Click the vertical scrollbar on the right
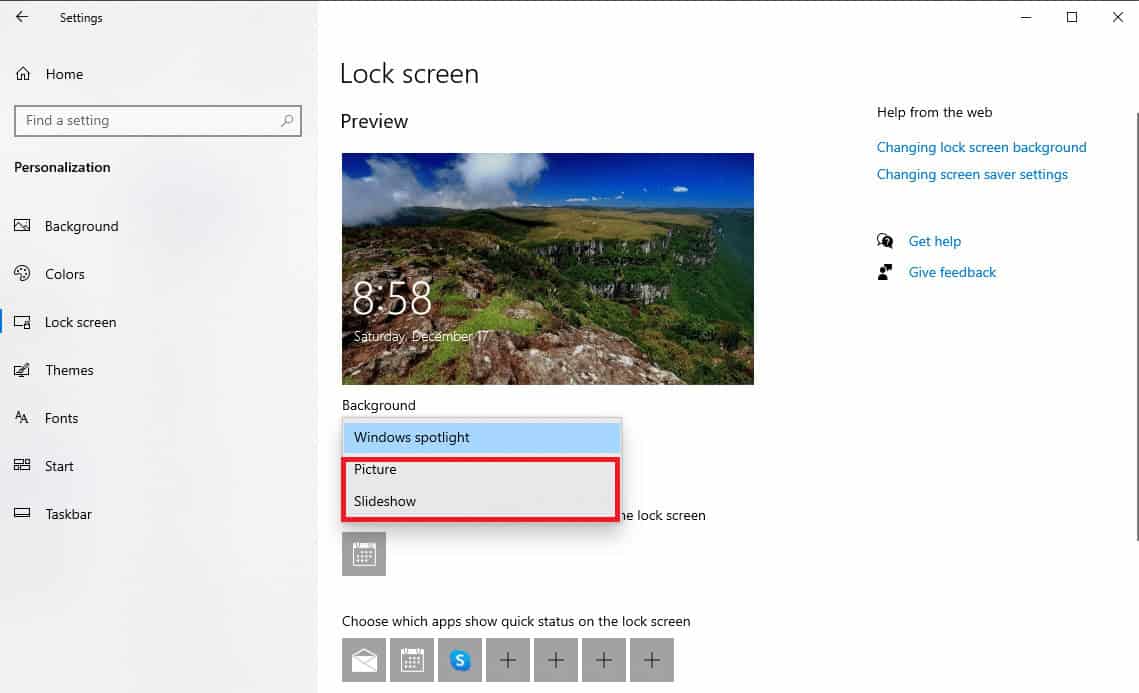This screenshot has width=1139, height=693. coord(1136,327)
